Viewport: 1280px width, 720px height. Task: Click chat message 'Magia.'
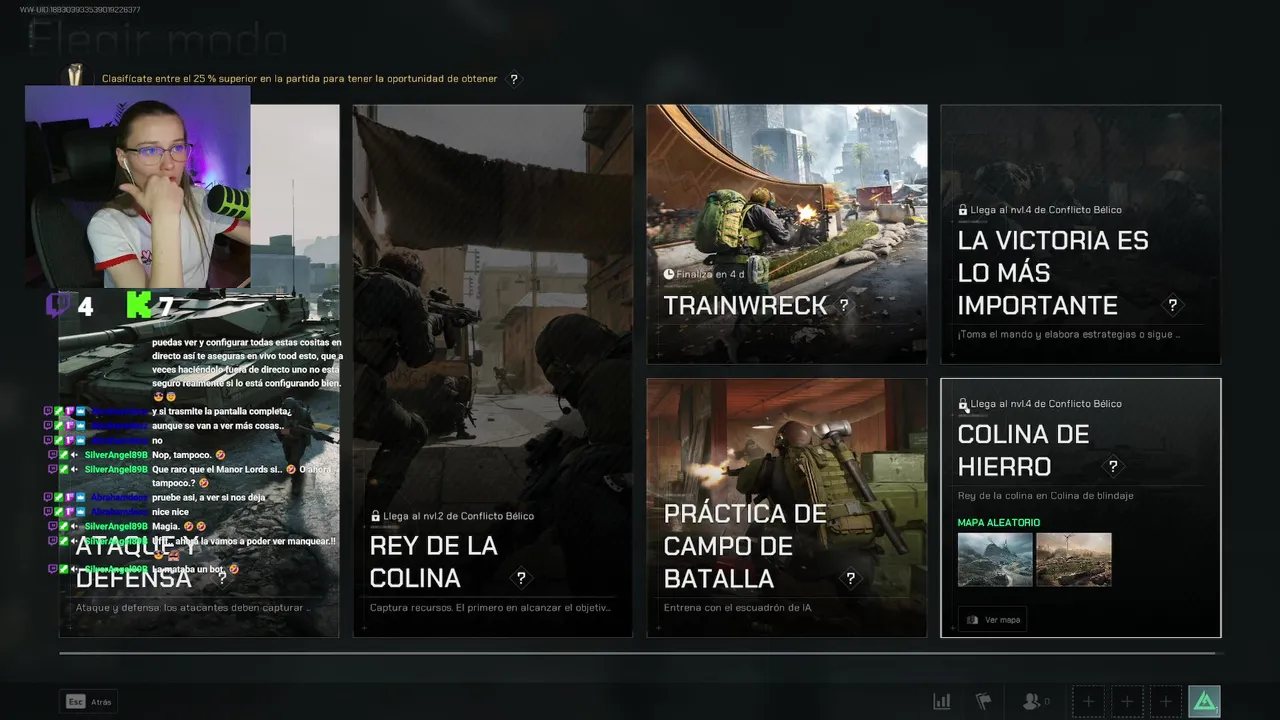tap(166, 526)
